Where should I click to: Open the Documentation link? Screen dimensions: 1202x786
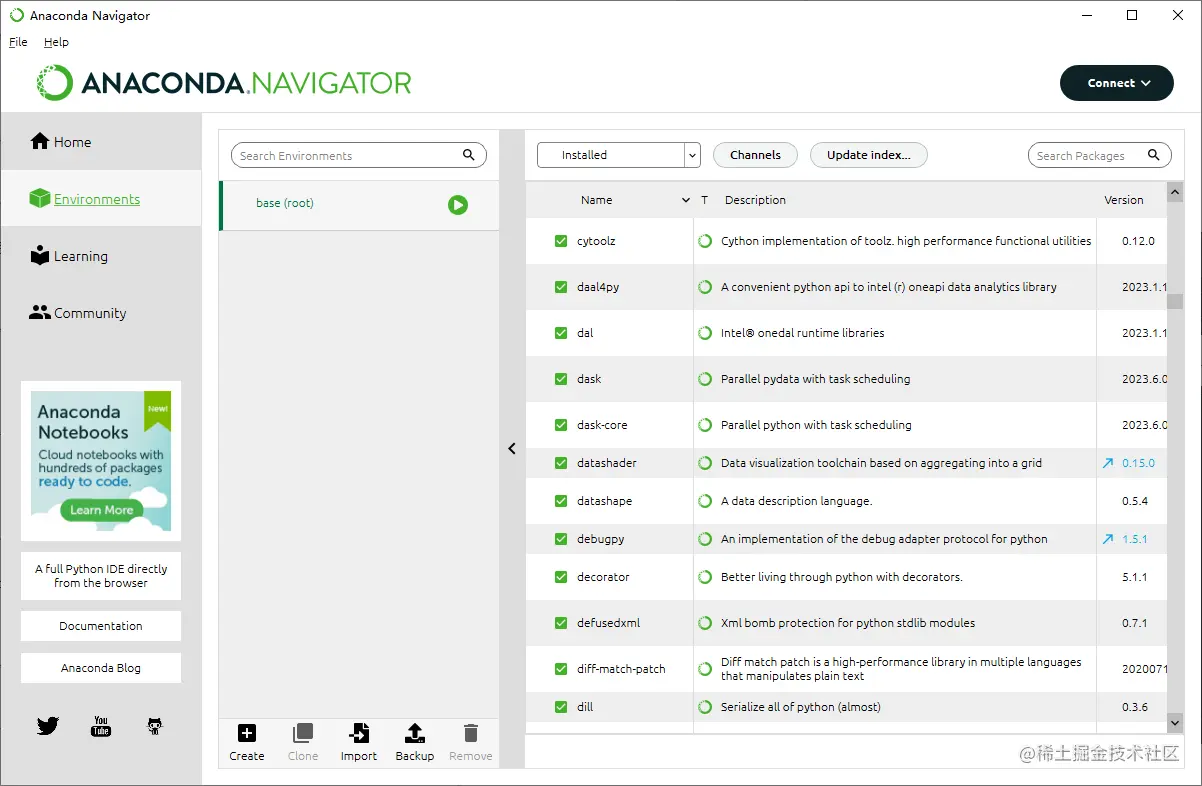coord(101,626)
